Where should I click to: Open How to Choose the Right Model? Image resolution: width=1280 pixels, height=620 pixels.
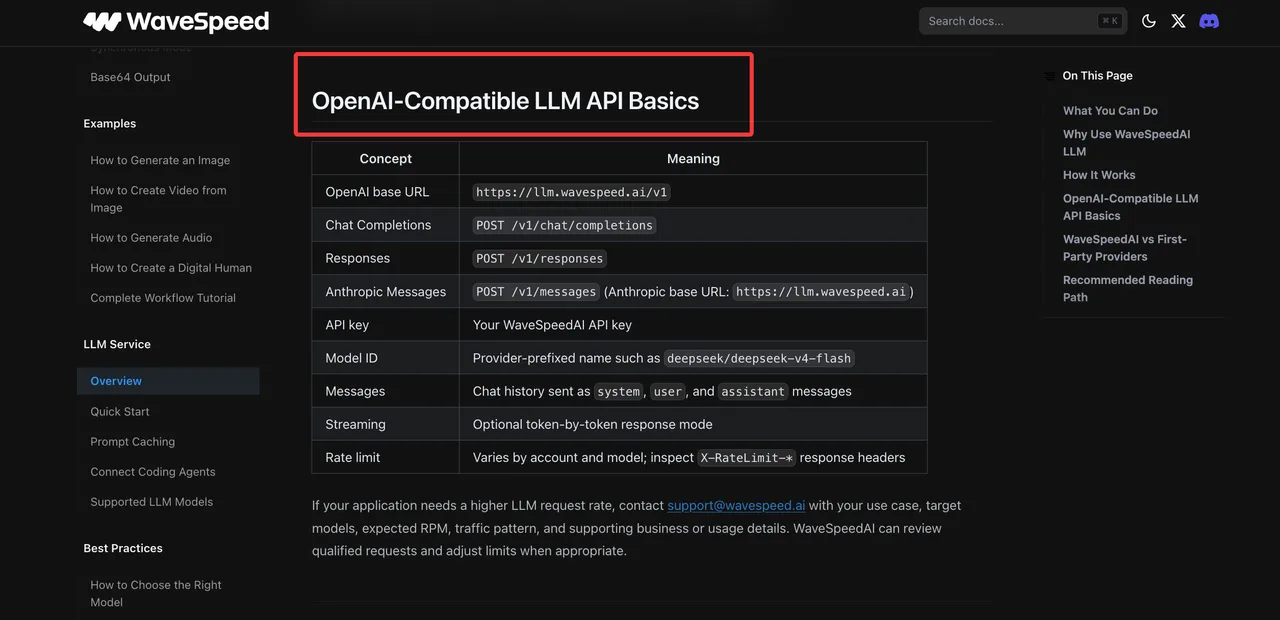point(156,593)
